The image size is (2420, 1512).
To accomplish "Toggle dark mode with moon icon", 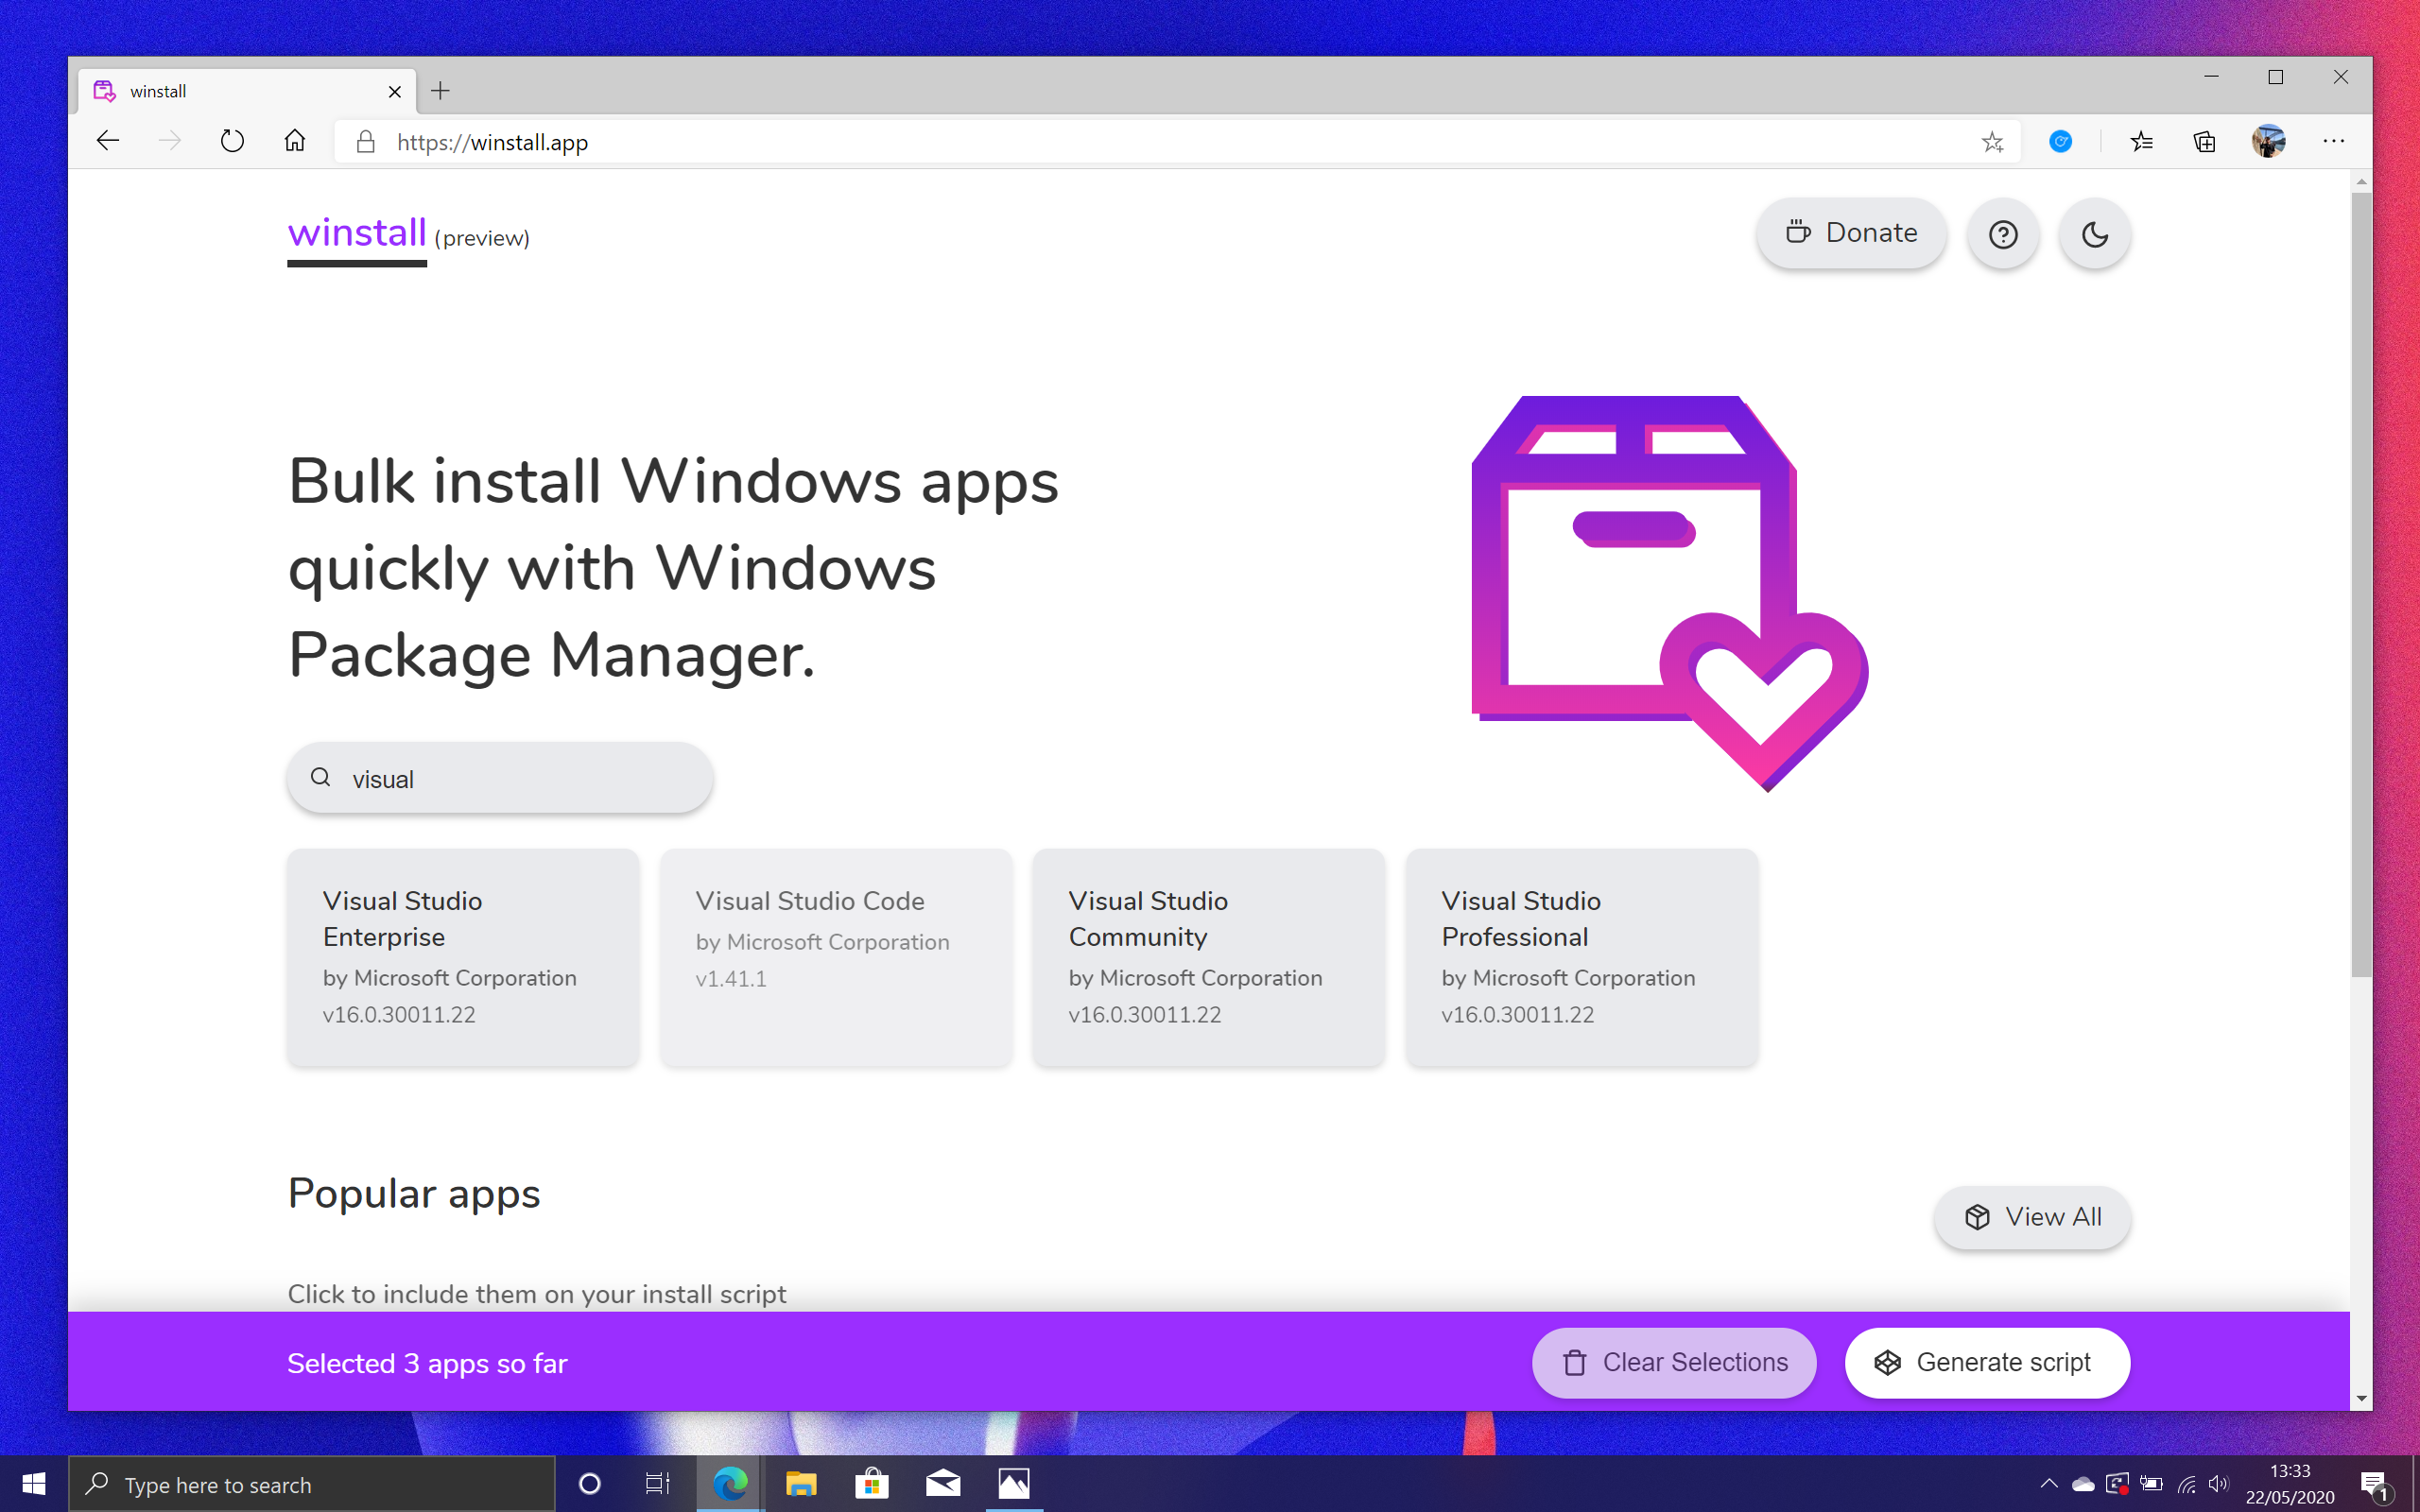I will pos(2094,234).
